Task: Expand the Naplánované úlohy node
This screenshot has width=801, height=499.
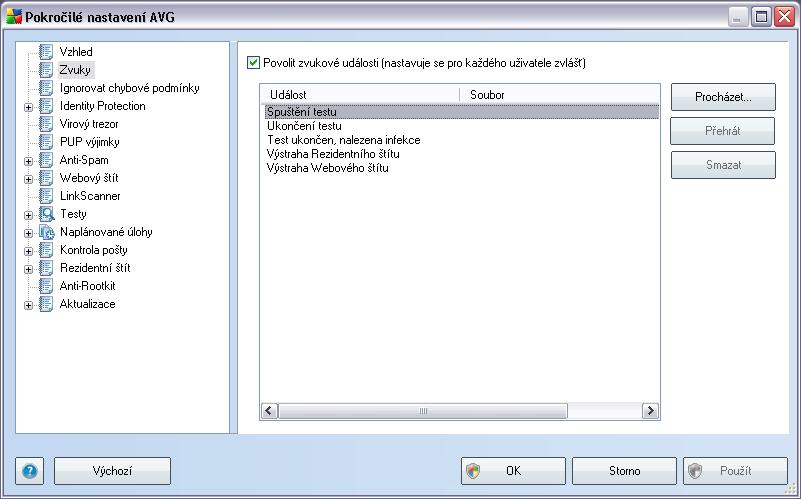Action: pyautogui.click(x=29, y=233)
